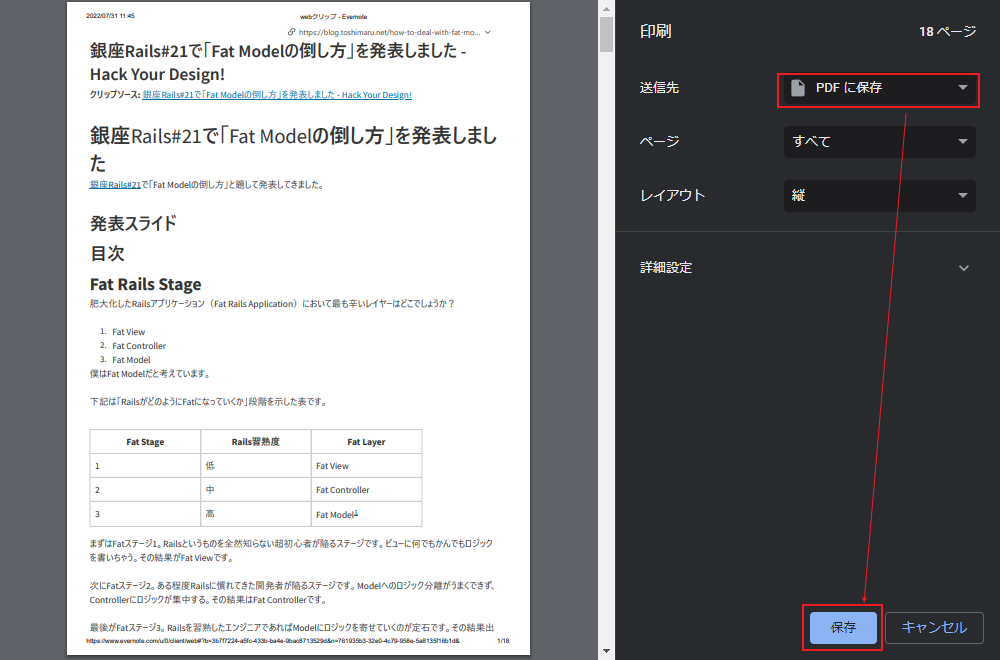Viewport: 1000px width, 660px height.
Task: Click the 'Rails習熟度' table header
Action: tap(256, 442)
